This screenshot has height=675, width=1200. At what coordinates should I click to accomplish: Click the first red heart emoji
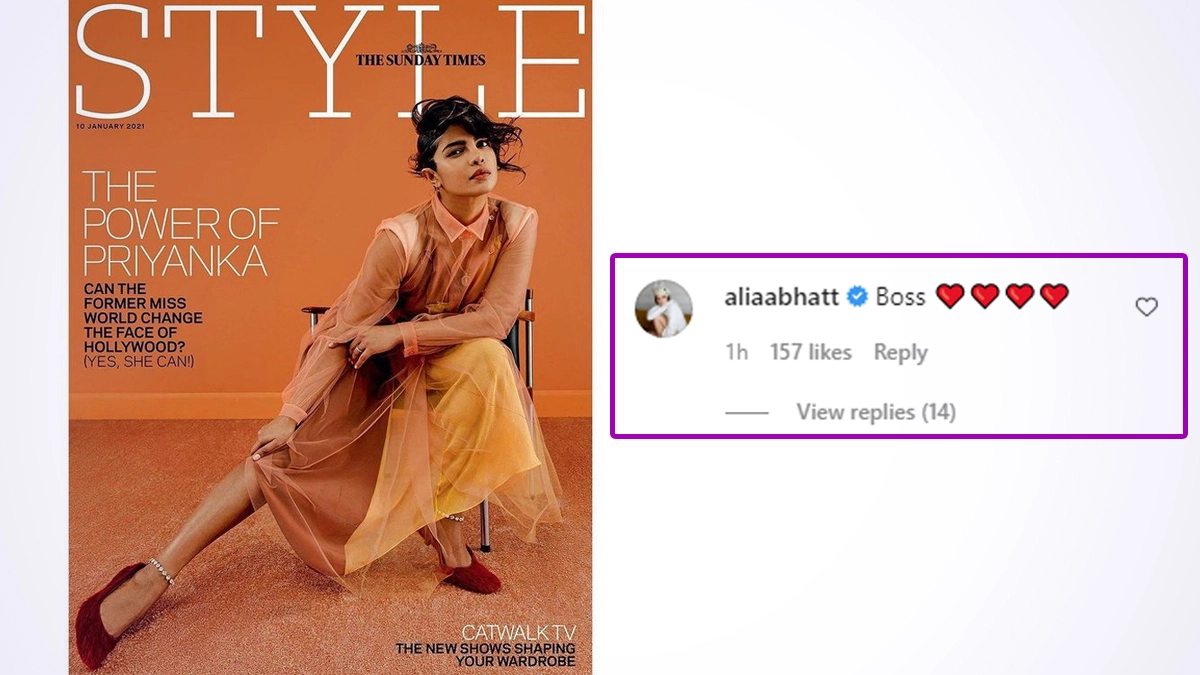(x=950, y=296)
